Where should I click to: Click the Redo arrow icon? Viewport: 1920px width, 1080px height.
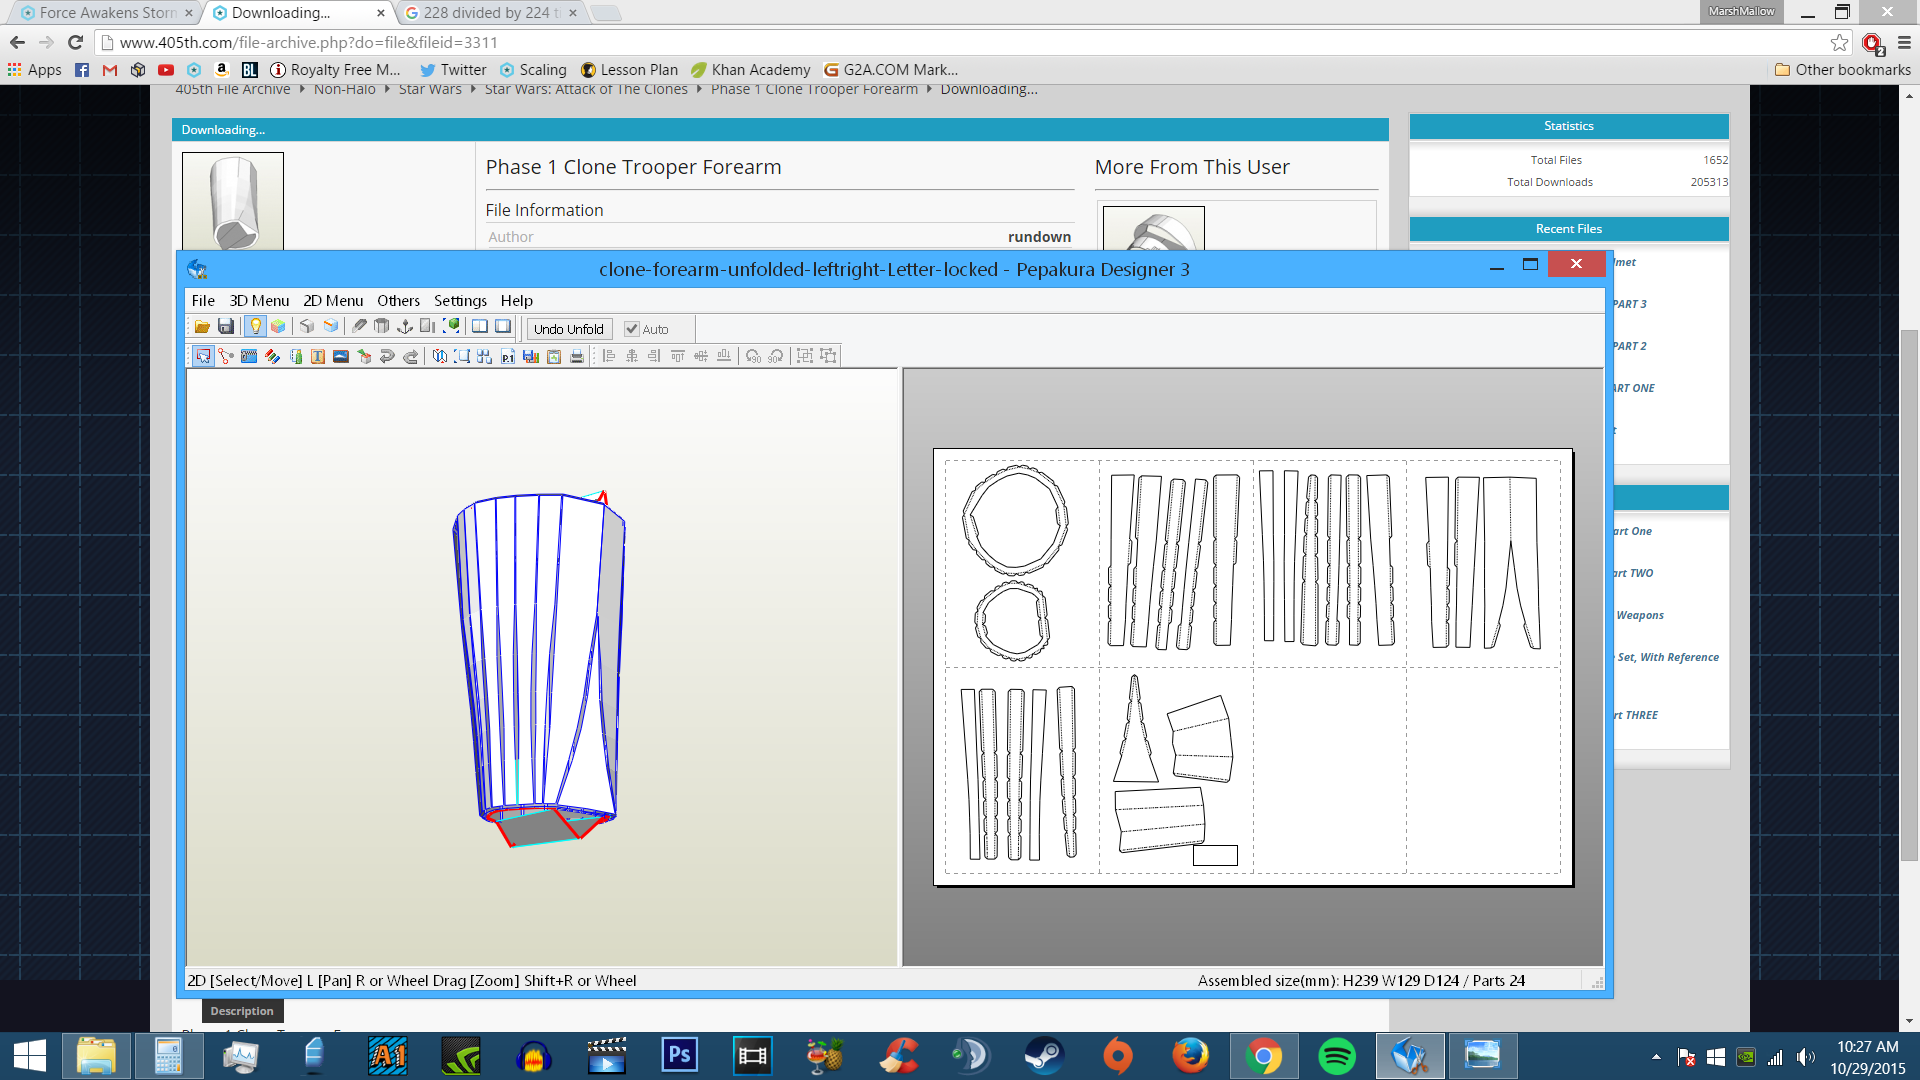[410, 356]
